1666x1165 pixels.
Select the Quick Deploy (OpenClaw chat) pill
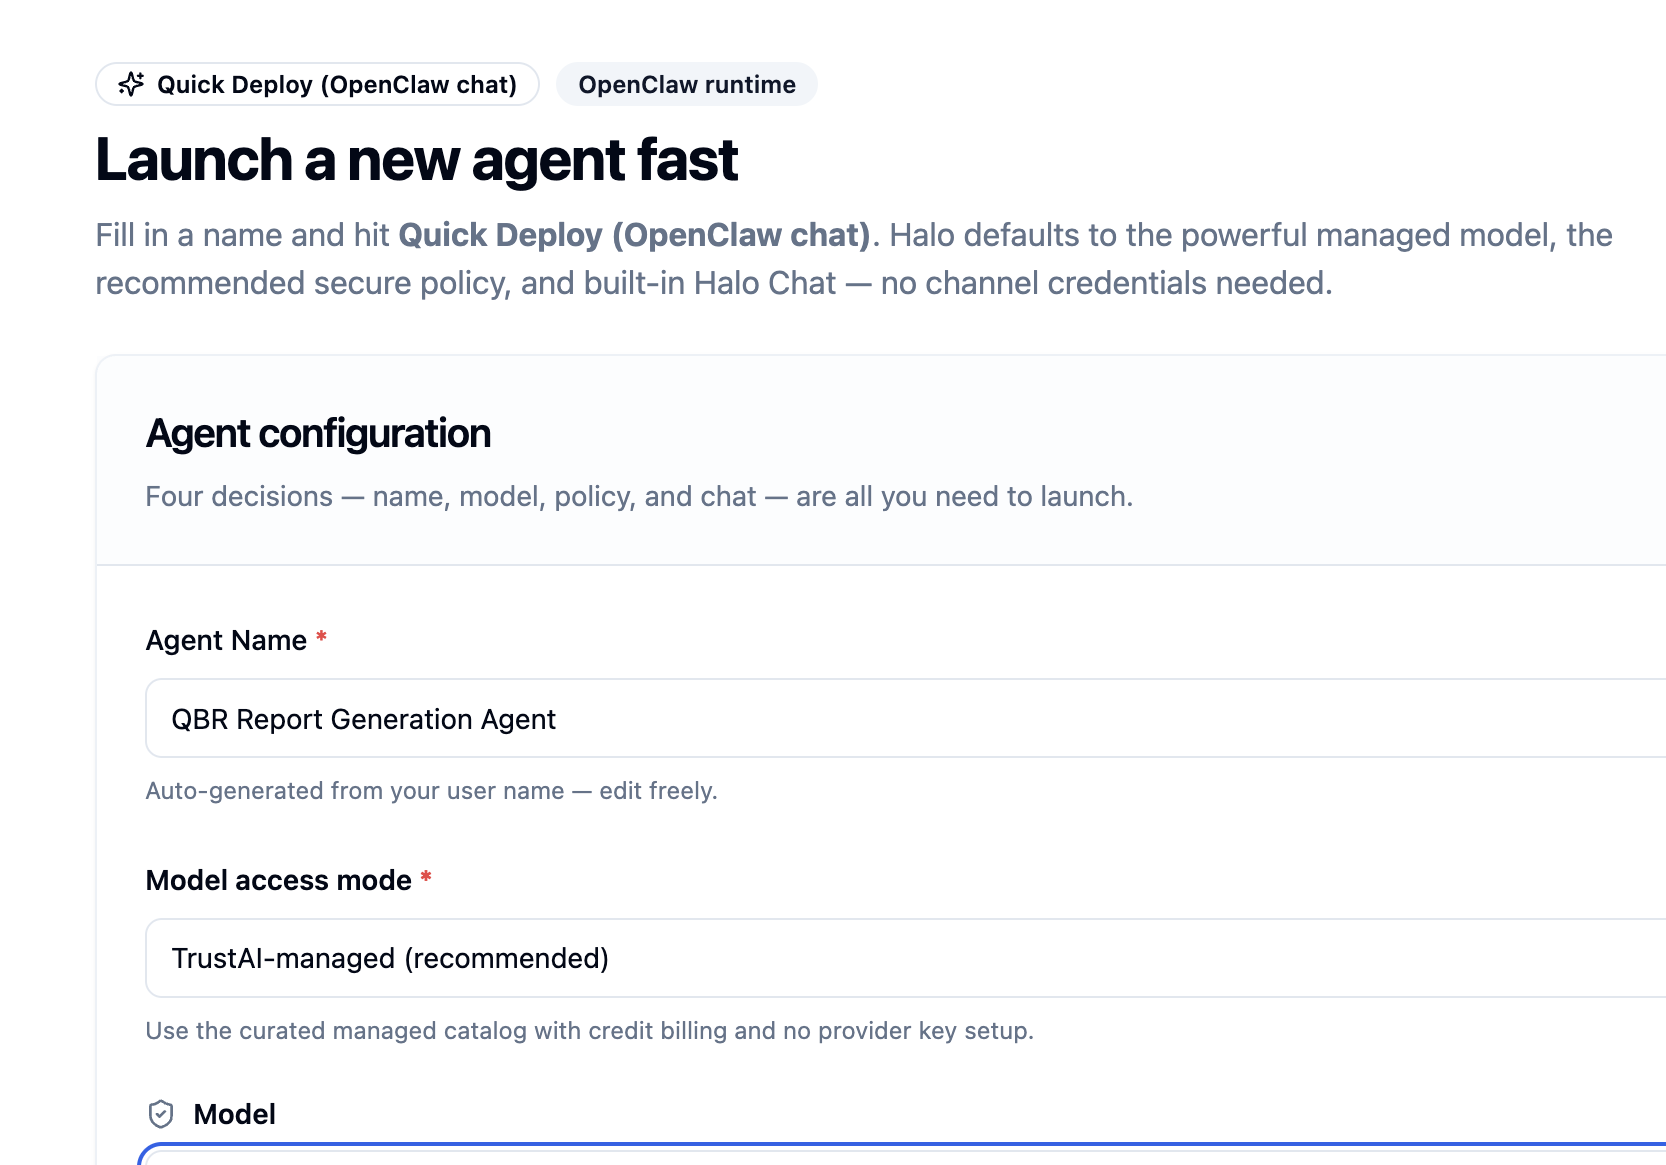[317, 84]
